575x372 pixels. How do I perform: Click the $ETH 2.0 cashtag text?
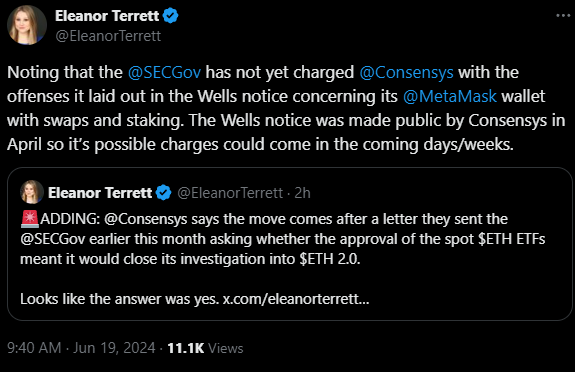(330, 259)
